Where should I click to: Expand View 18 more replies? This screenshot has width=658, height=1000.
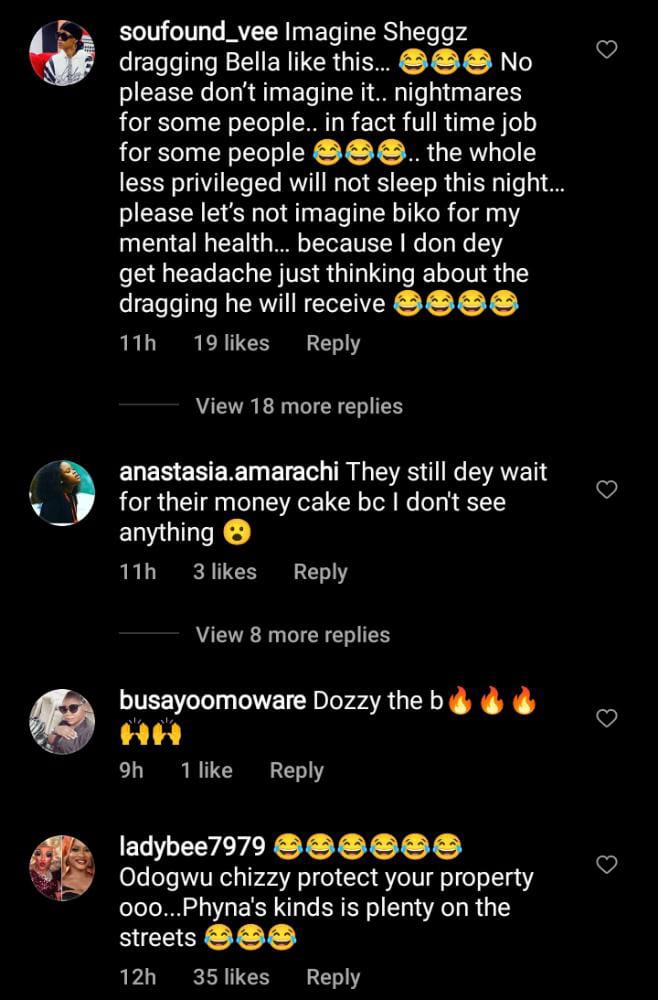(x=299, y=406)
